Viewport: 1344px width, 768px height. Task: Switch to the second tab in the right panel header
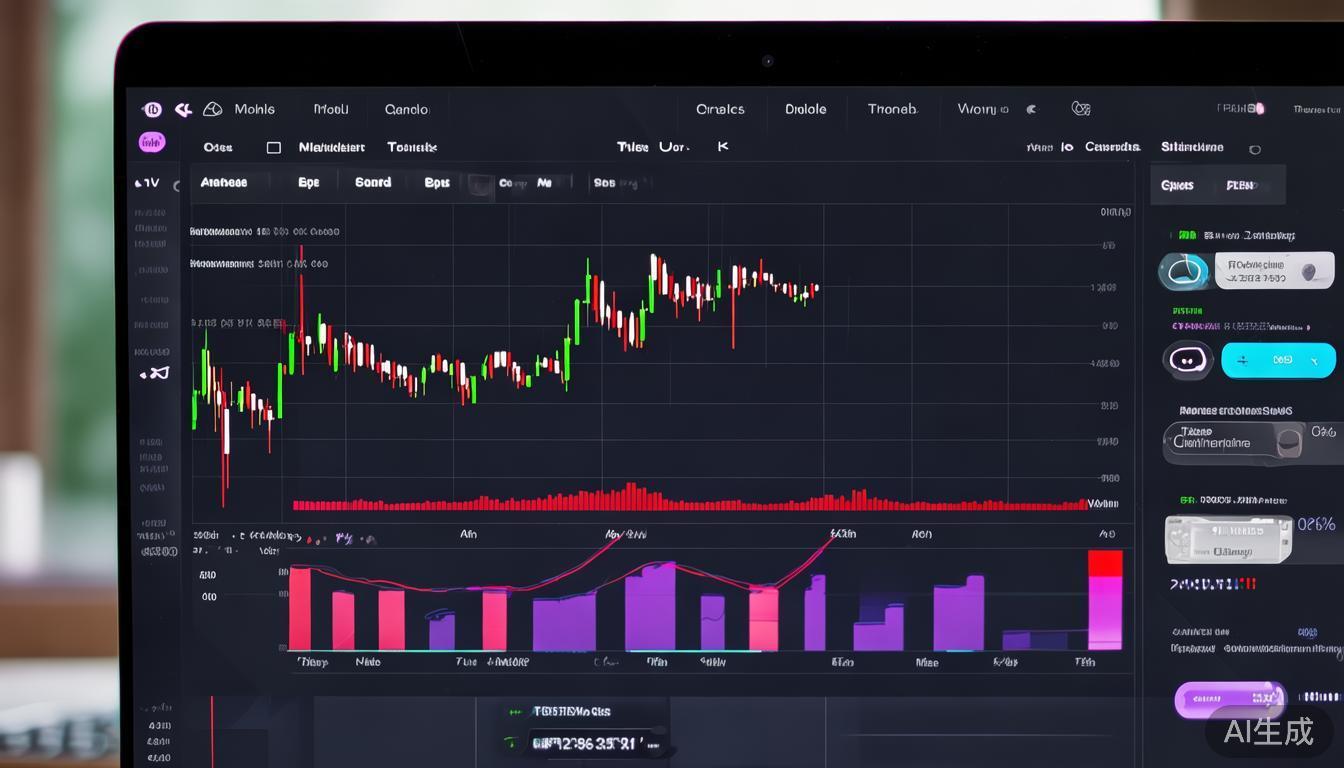[x=1242, y=185]
